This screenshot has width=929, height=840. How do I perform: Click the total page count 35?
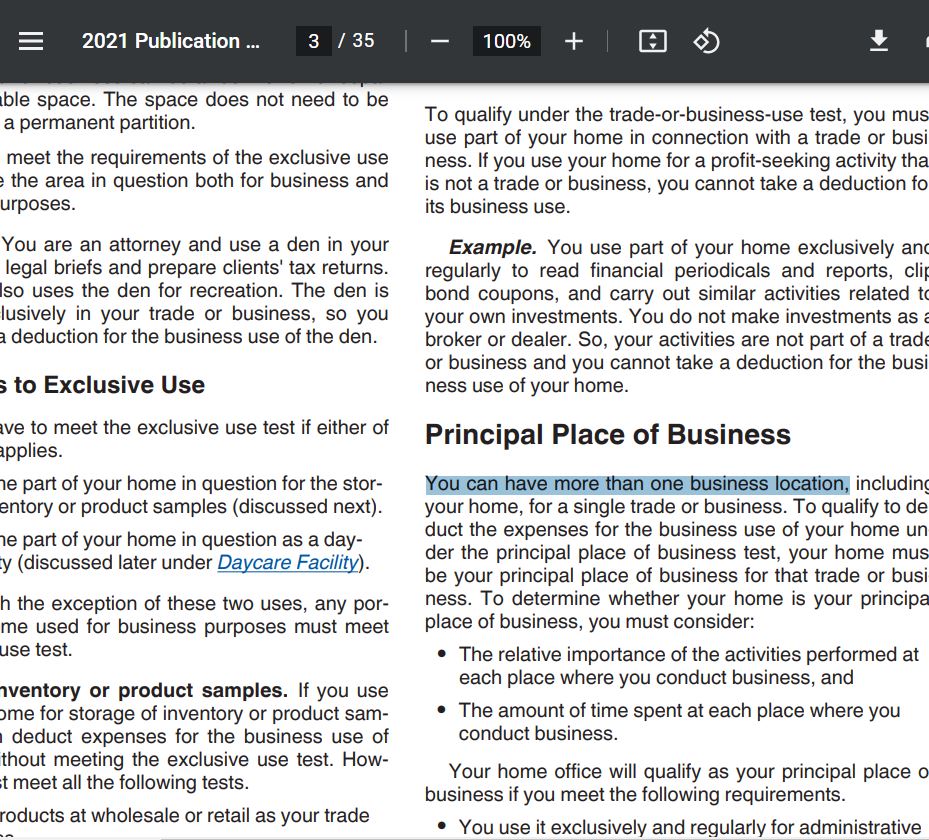(363, 40)
